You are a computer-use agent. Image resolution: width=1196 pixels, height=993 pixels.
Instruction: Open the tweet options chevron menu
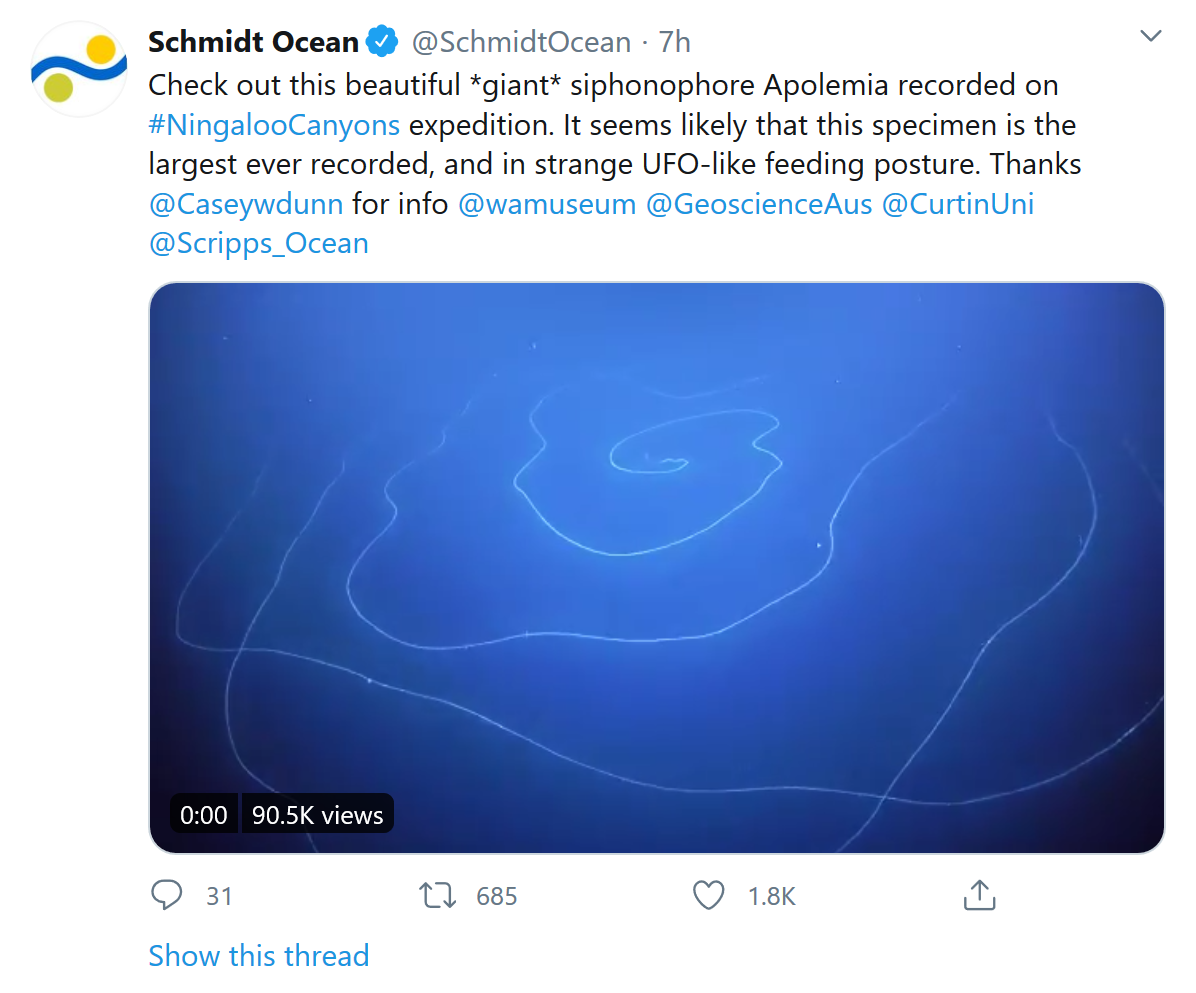pos(1151,37)
